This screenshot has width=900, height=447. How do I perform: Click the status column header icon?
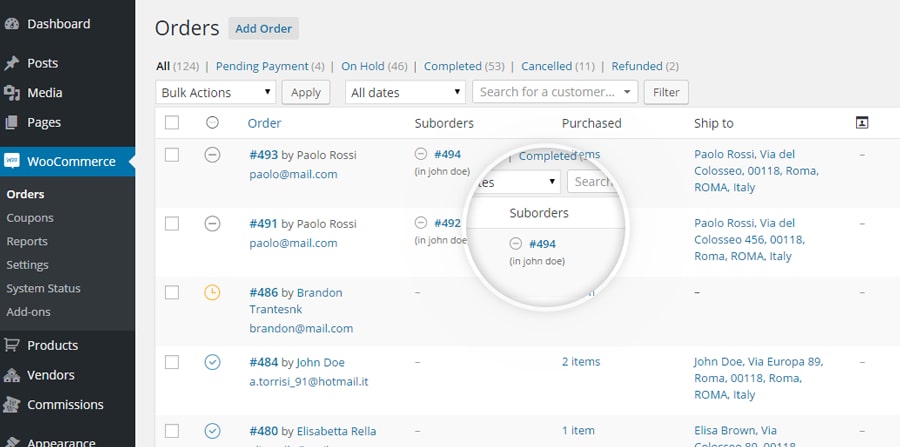point(212,122)
